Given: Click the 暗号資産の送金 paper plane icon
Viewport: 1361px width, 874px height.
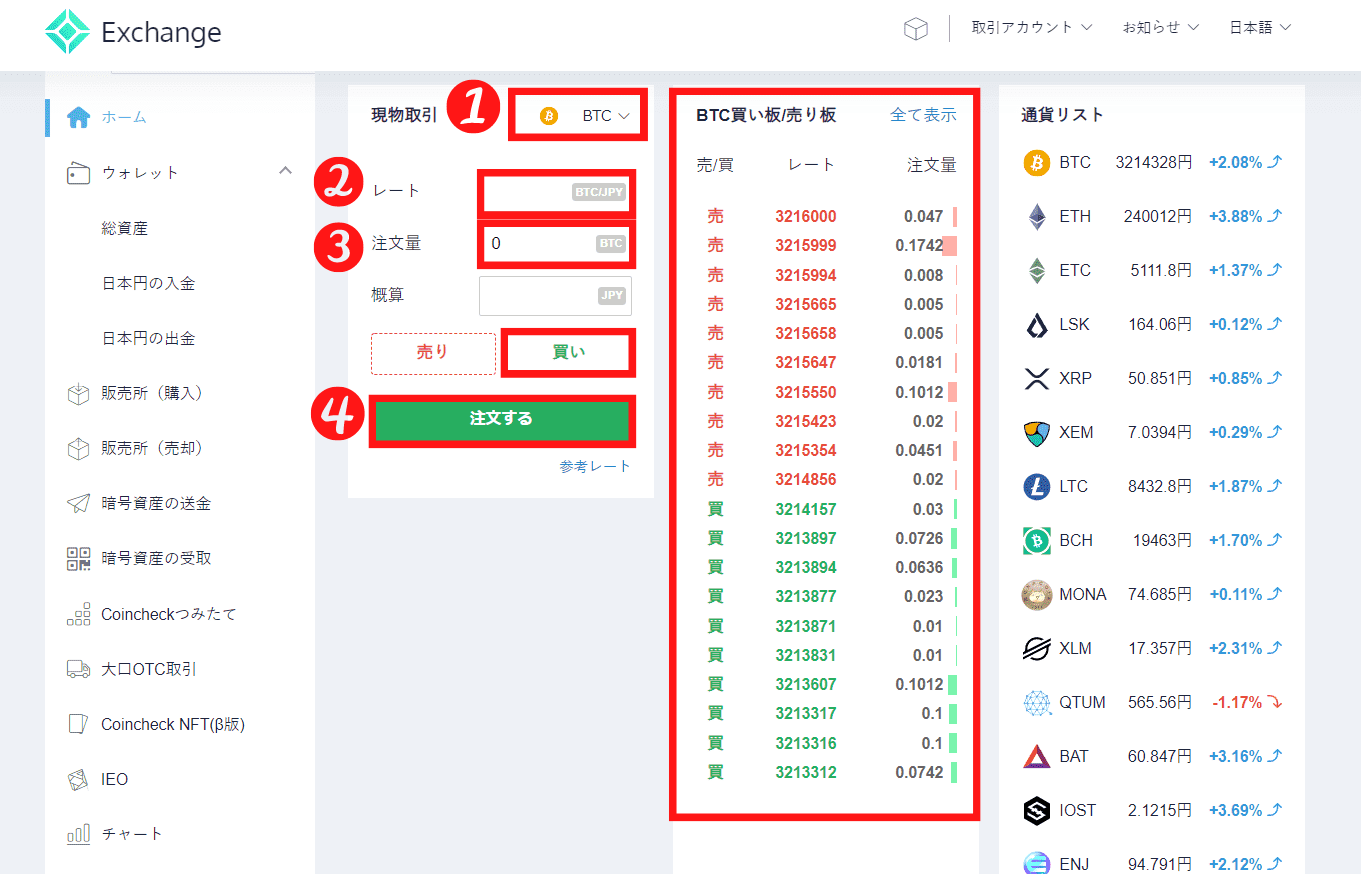Looking at the screenshot, I should click(x=78, y=503).
